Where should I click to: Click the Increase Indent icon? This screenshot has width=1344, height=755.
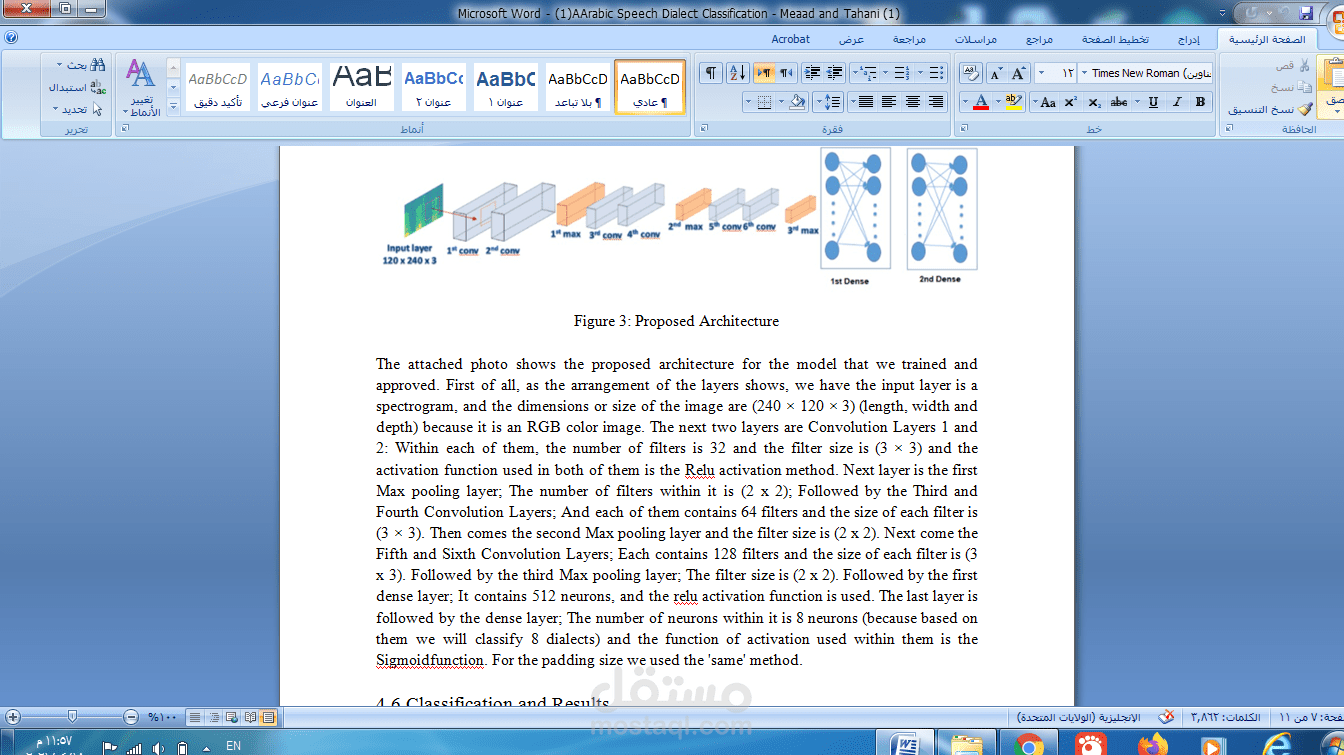click(x=811, y=73)
